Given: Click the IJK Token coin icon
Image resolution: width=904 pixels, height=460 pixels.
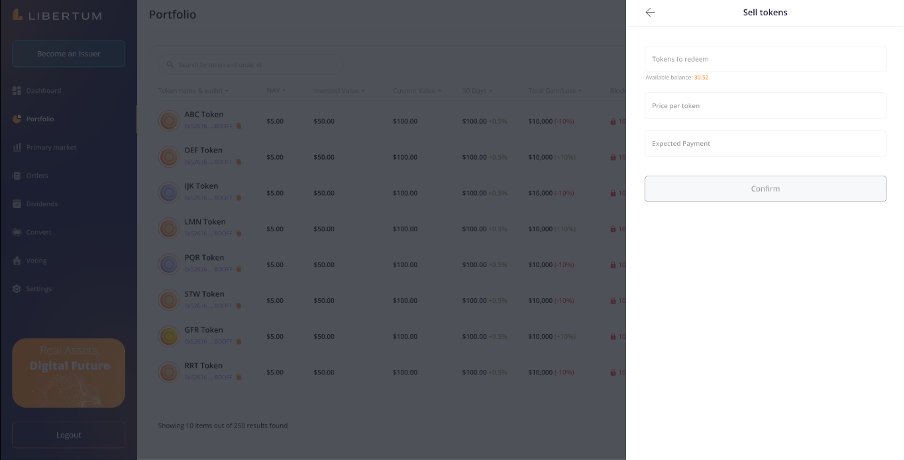Looking at the screenshot, I should (169, 191).
